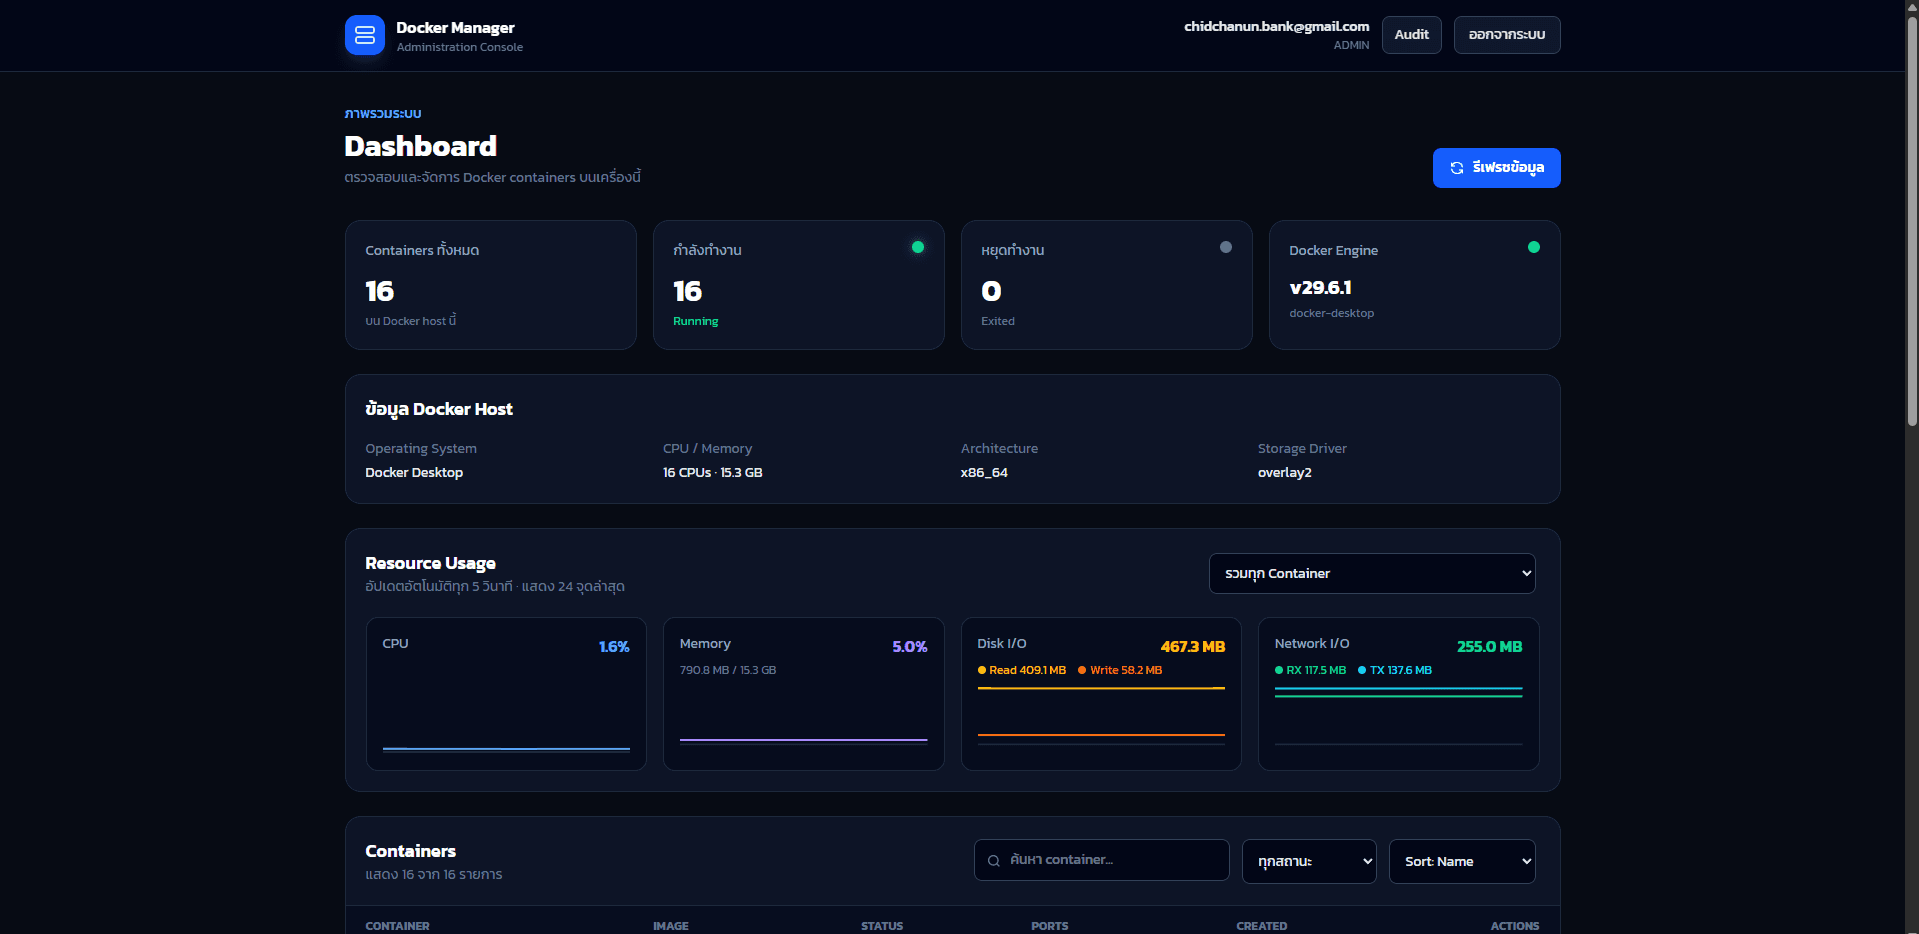Click the Network I/O chart card
The height and width of the screenshot is (934, 1919).
coord(1398,694)
